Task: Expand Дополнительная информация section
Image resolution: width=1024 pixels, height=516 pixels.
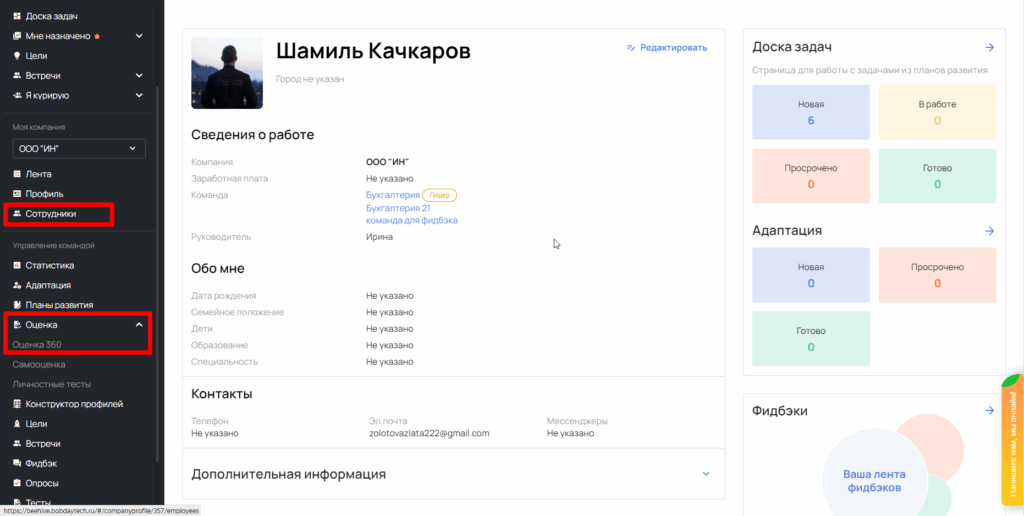Action: coord(705,474)
